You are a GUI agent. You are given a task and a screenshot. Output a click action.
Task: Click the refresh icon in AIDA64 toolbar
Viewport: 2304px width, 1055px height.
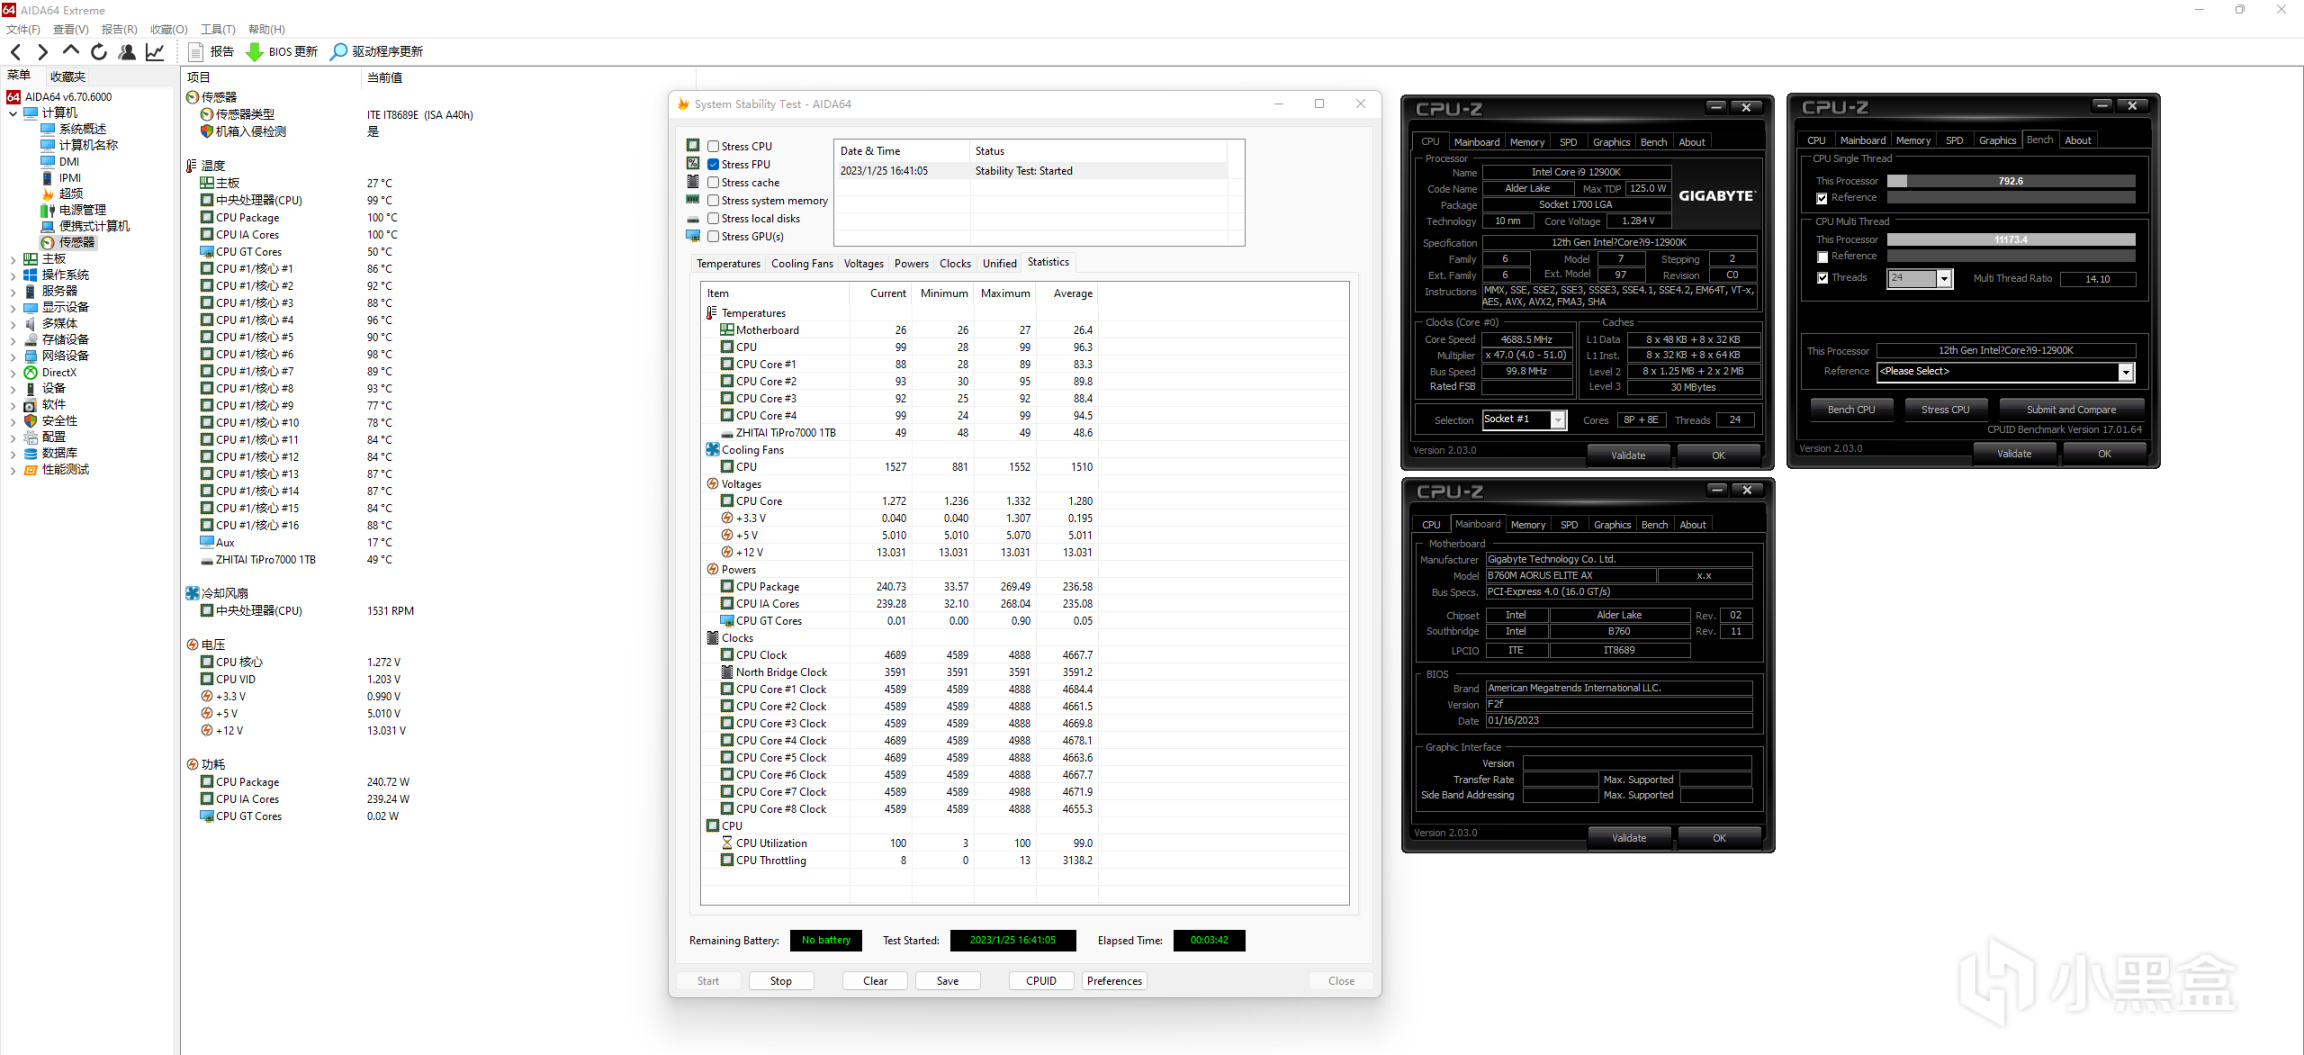pyautogui.click(x=99, y=52)
